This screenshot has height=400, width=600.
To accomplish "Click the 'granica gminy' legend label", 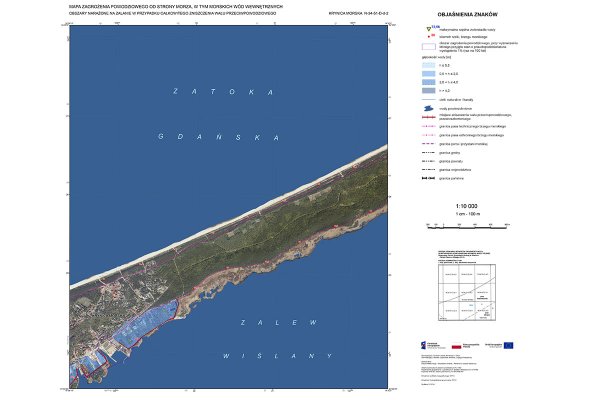I will pyautogui.click(x=450, y=153).
